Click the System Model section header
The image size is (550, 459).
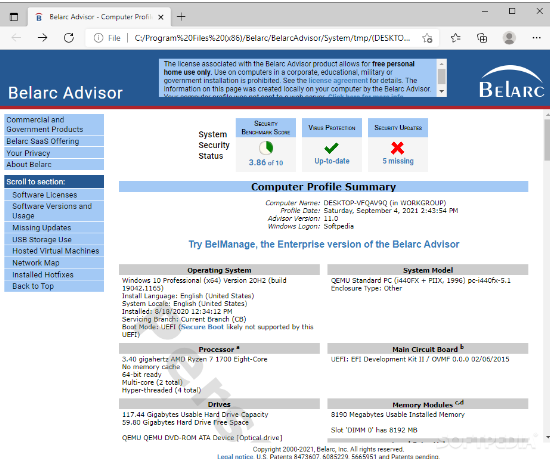pyautogui.click(x=428, y=270)
